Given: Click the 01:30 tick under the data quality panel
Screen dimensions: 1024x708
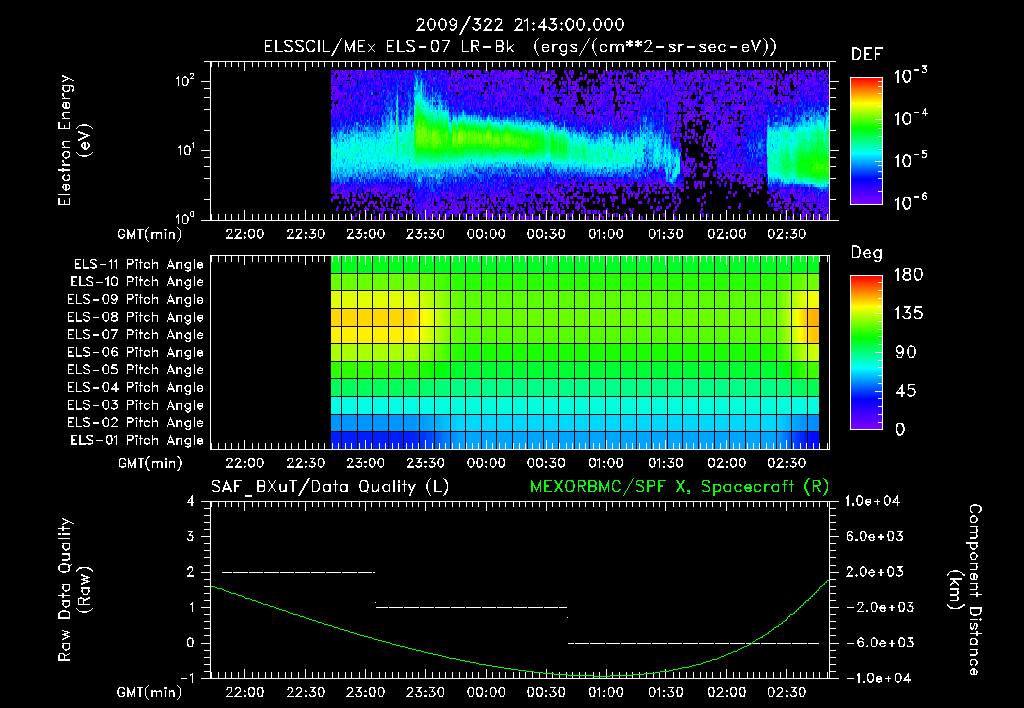Looking at the screenshot, I should (x=665, y=692).
